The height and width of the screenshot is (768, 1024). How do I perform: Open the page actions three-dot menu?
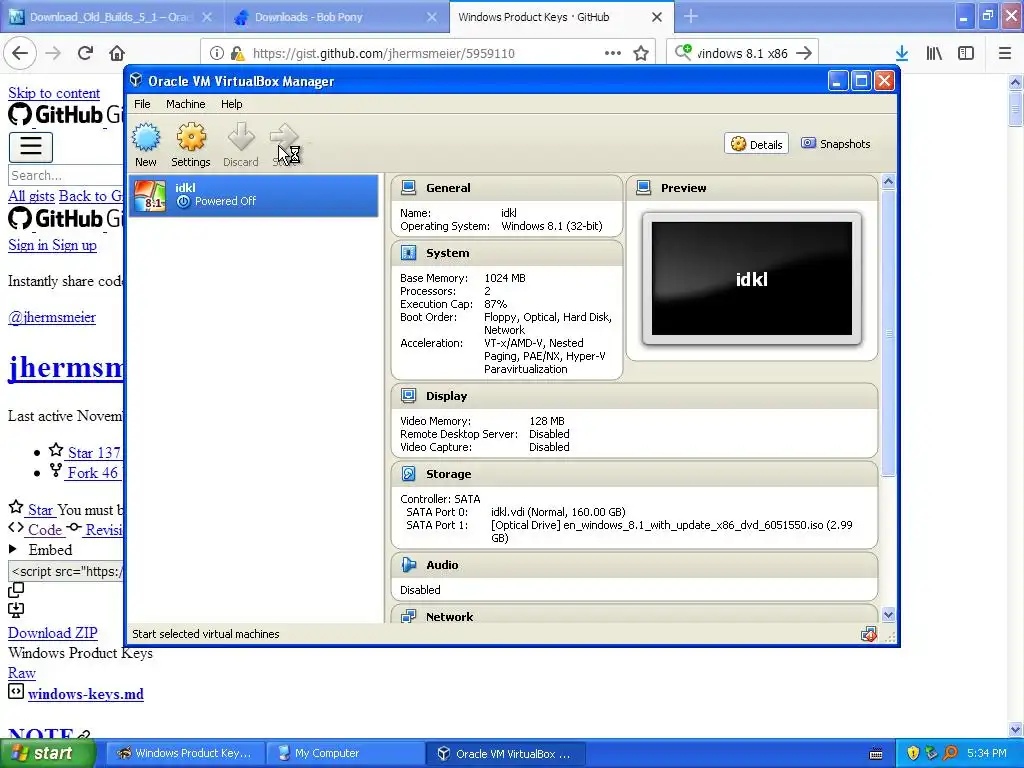coord(613,53)
